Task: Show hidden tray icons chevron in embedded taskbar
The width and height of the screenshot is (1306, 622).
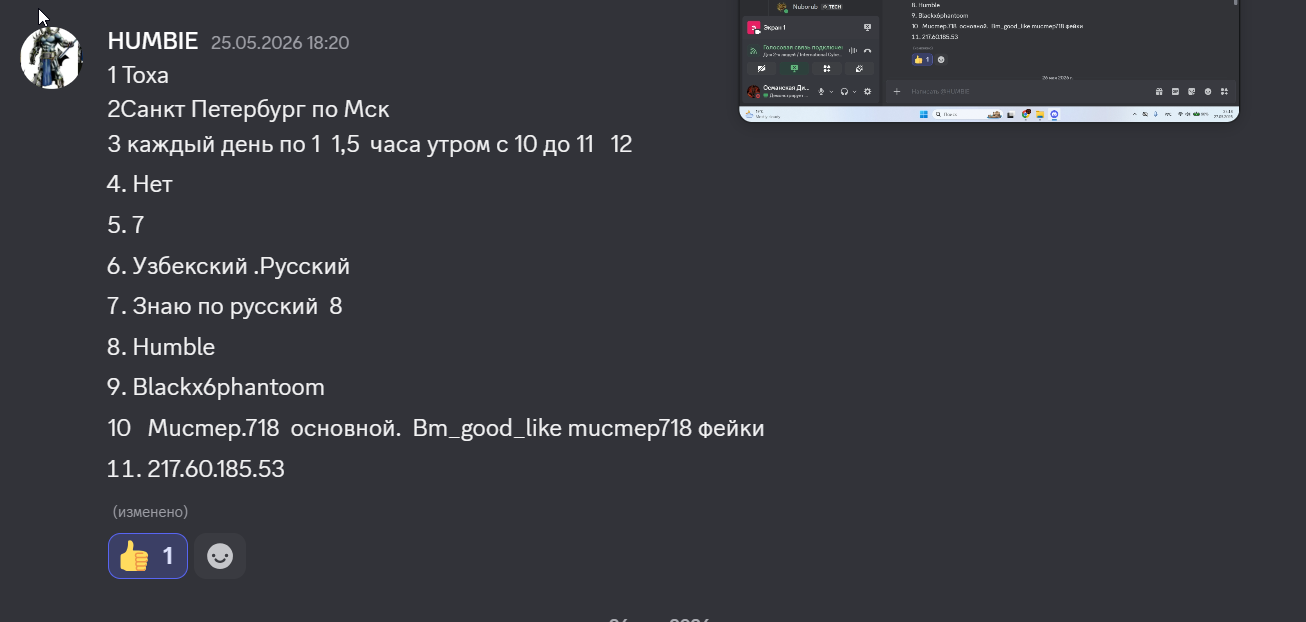Action: click(1134, 114)
